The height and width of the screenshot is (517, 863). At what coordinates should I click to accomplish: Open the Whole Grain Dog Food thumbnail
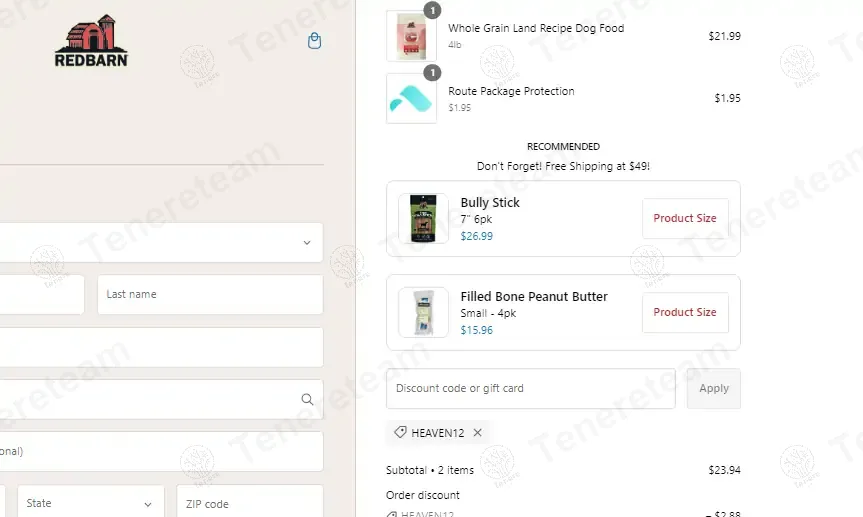tap(411, 36)
